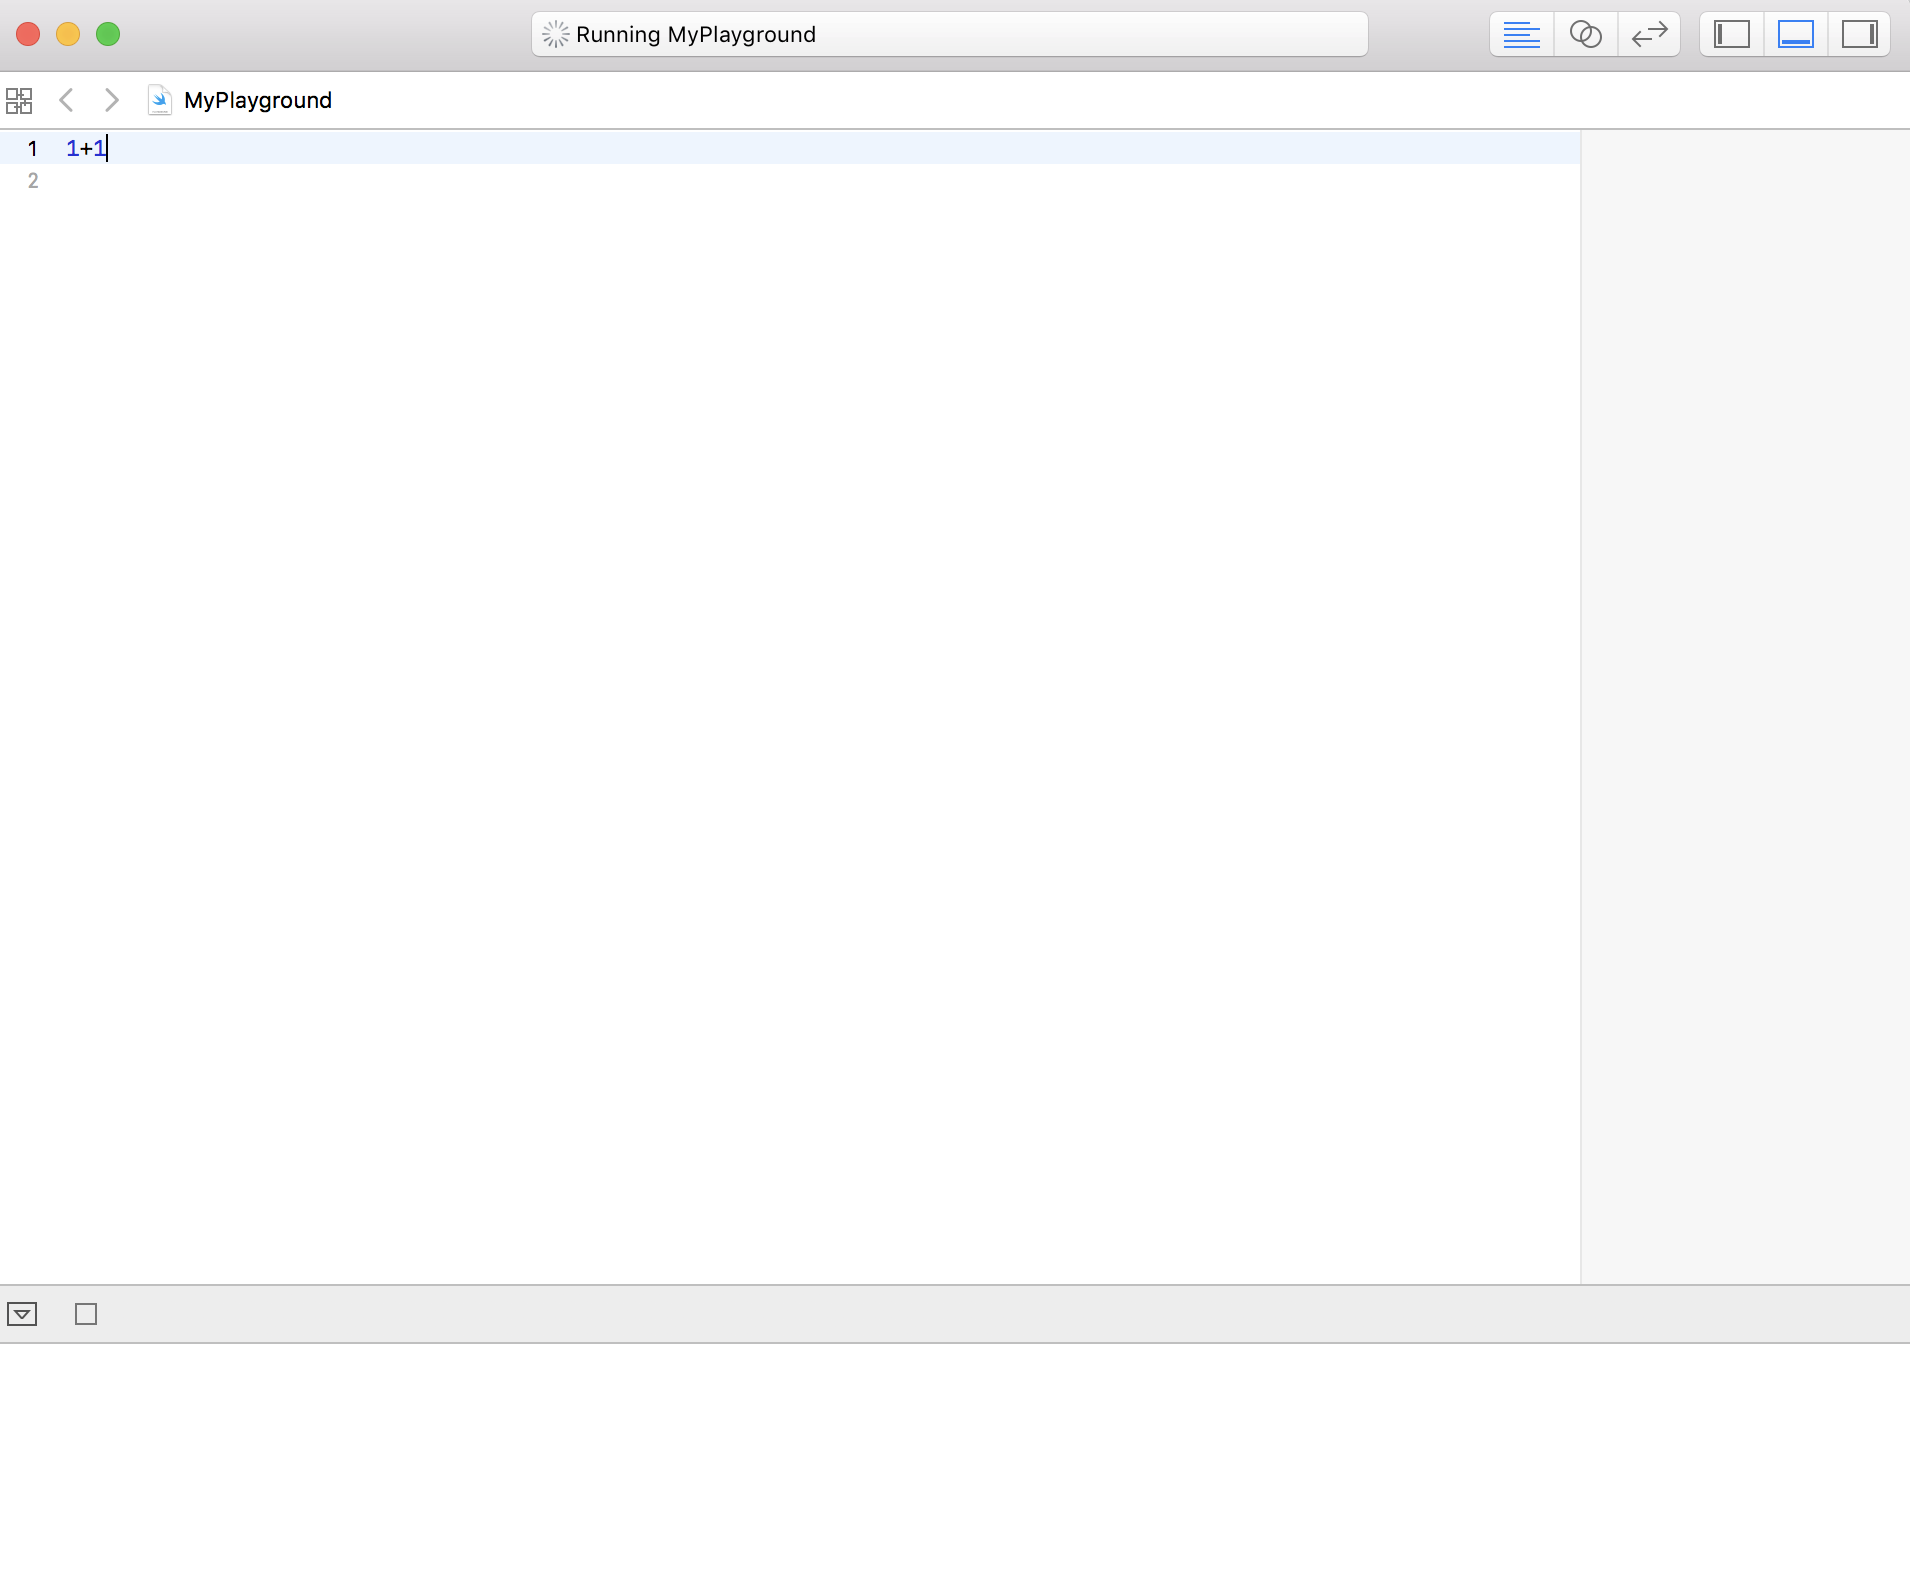This screenshot has width=1910, height=1572.
Task: Show the Assistant editor
Action: (1585, 35)
